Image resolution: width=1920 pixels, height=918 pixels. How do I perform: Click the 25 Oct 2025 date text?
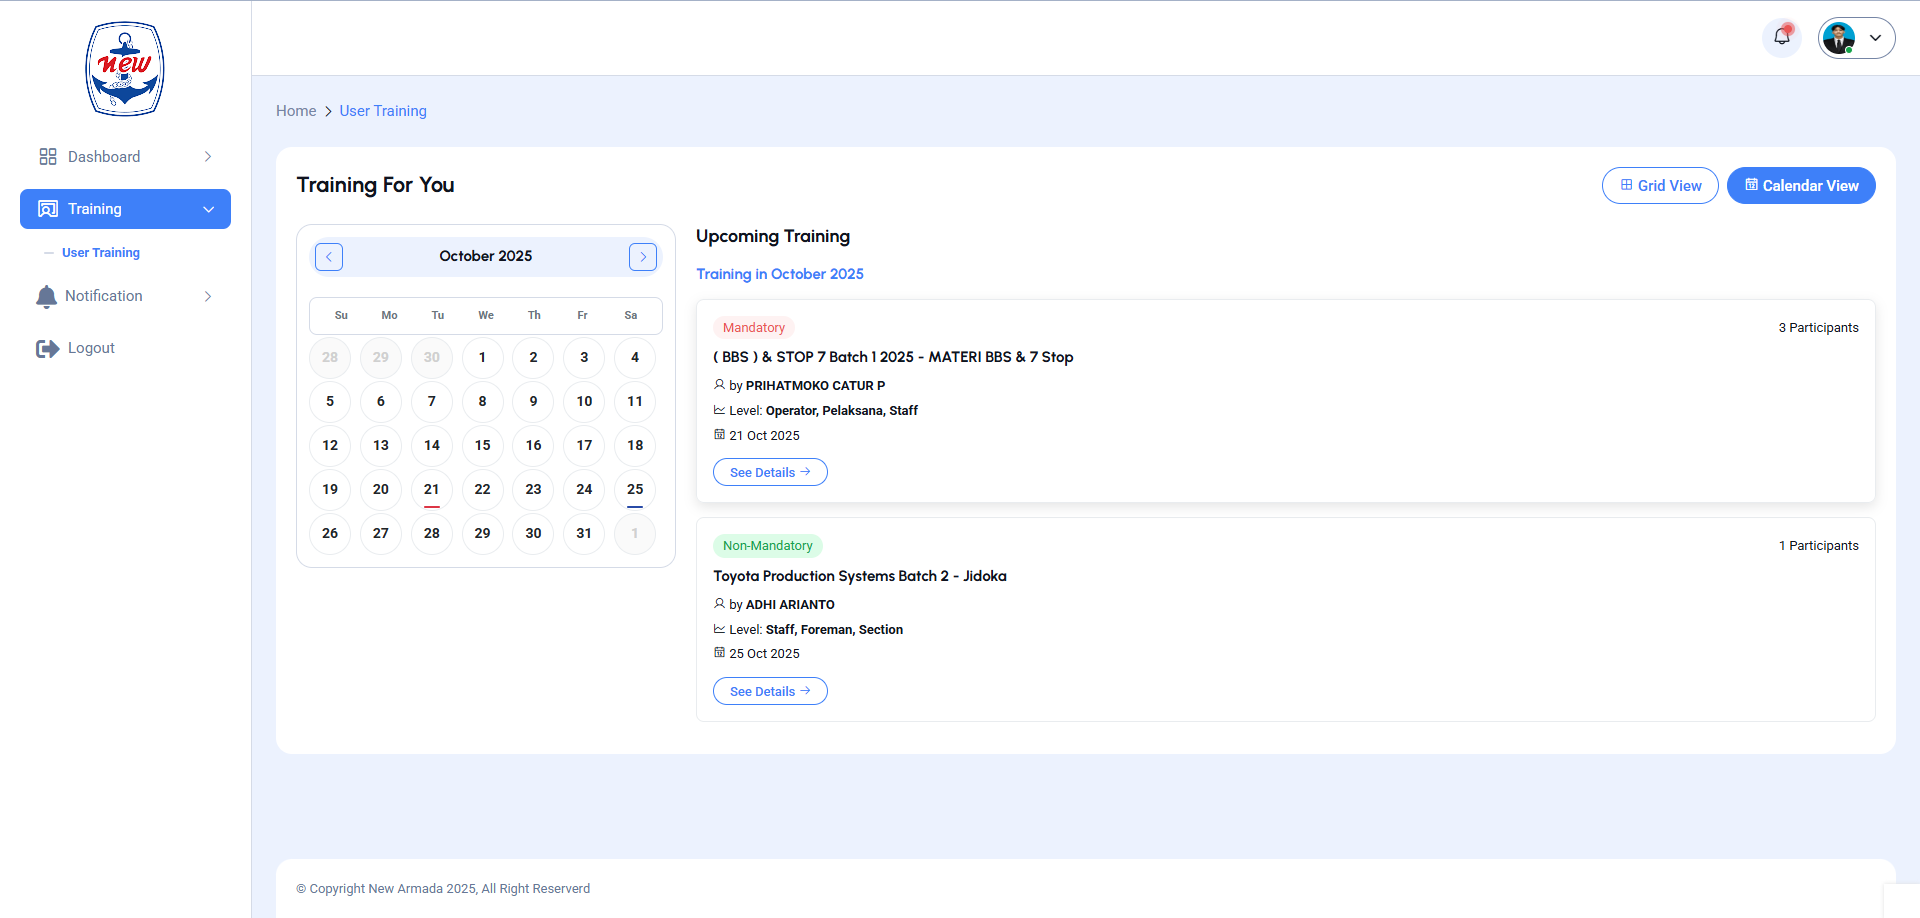tap(764, 654)
